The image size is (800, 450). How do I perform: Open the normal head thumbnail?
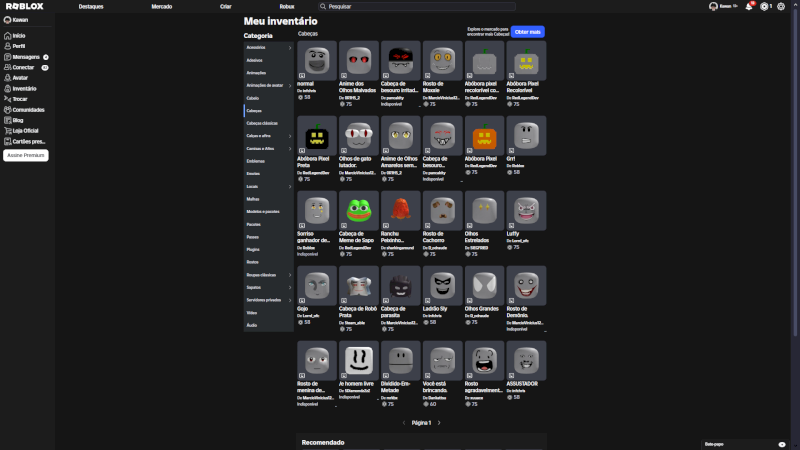tap(317, 61)
